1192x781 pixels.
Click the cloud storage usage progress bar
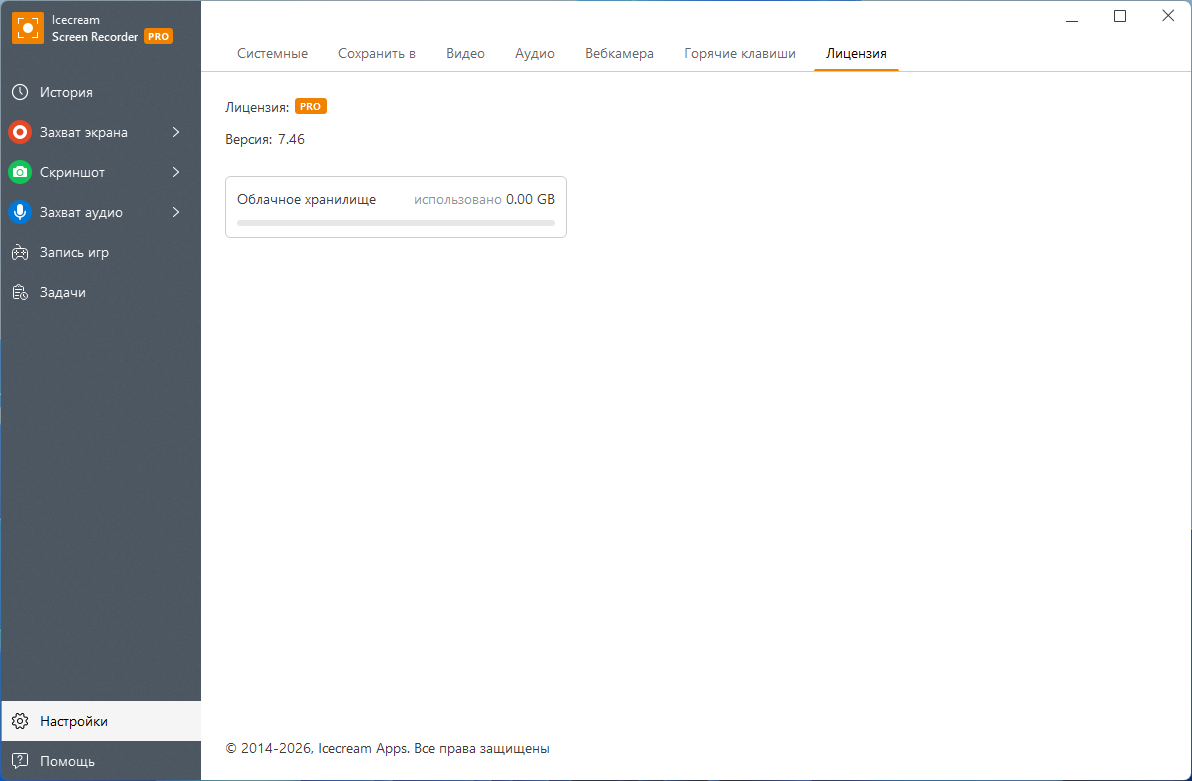click(x=396, y=223)
